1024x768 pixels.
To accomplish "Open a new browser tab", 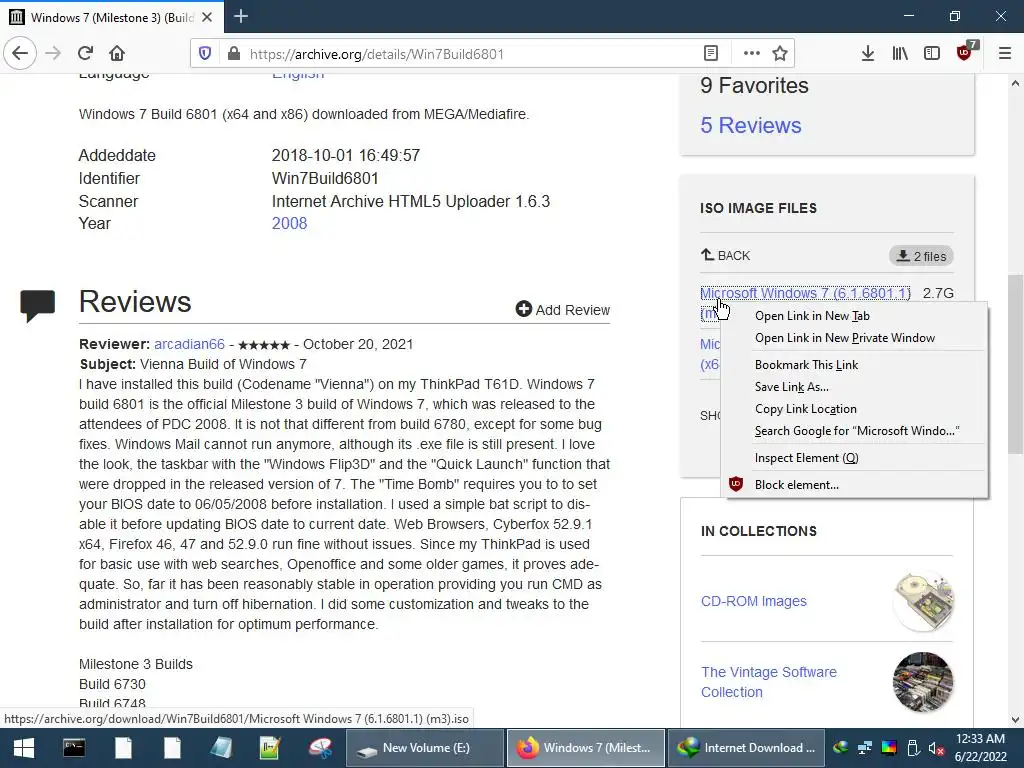I will pos(241,16).
